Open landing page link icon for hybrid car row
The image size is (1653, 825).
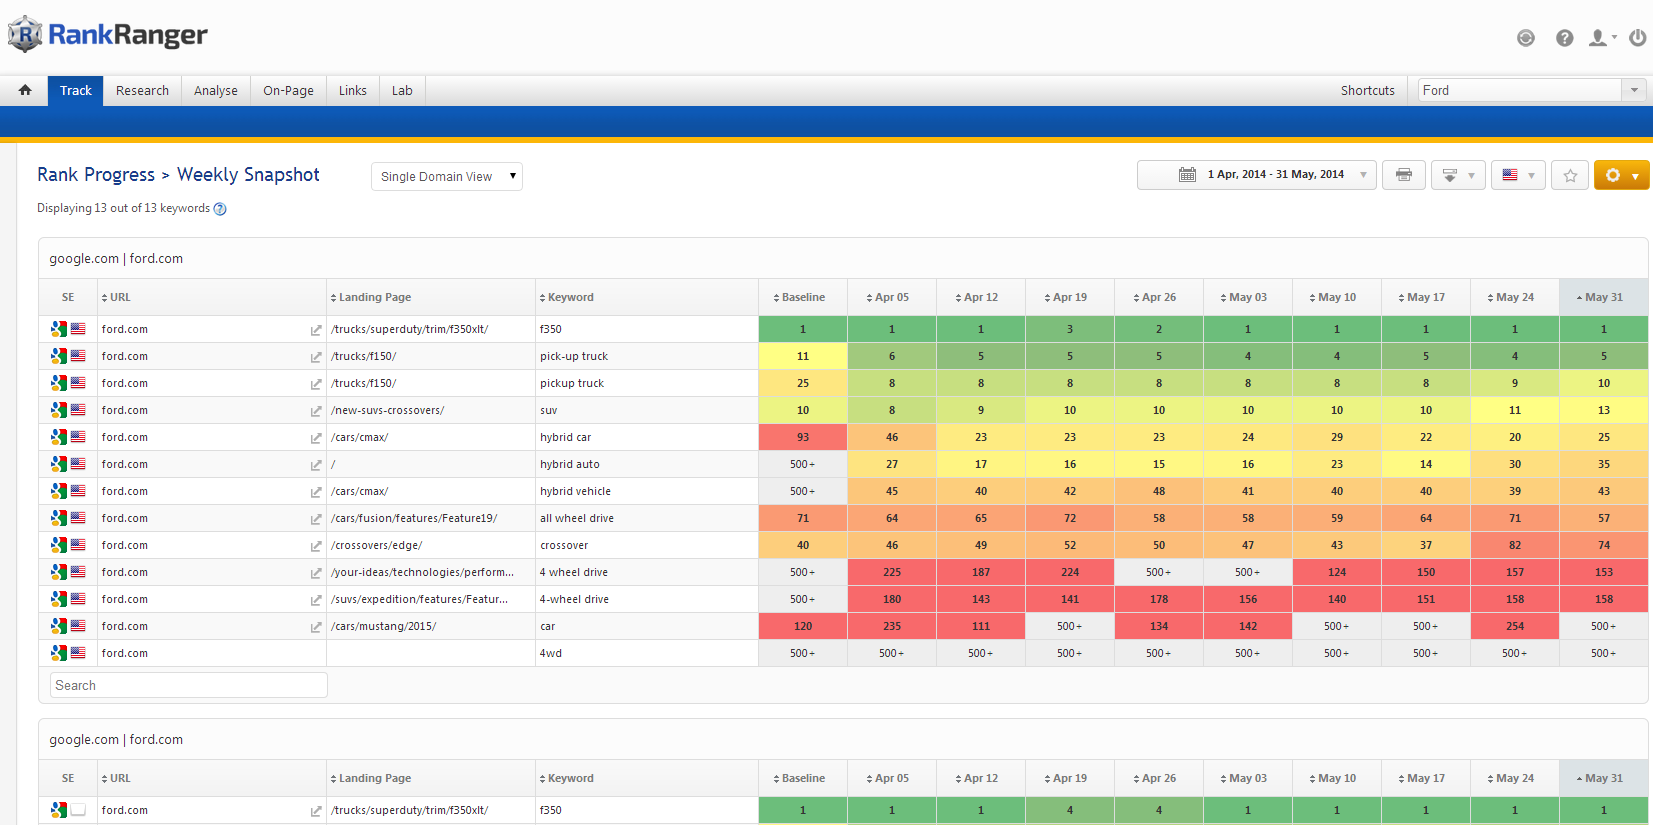[316, 438]
